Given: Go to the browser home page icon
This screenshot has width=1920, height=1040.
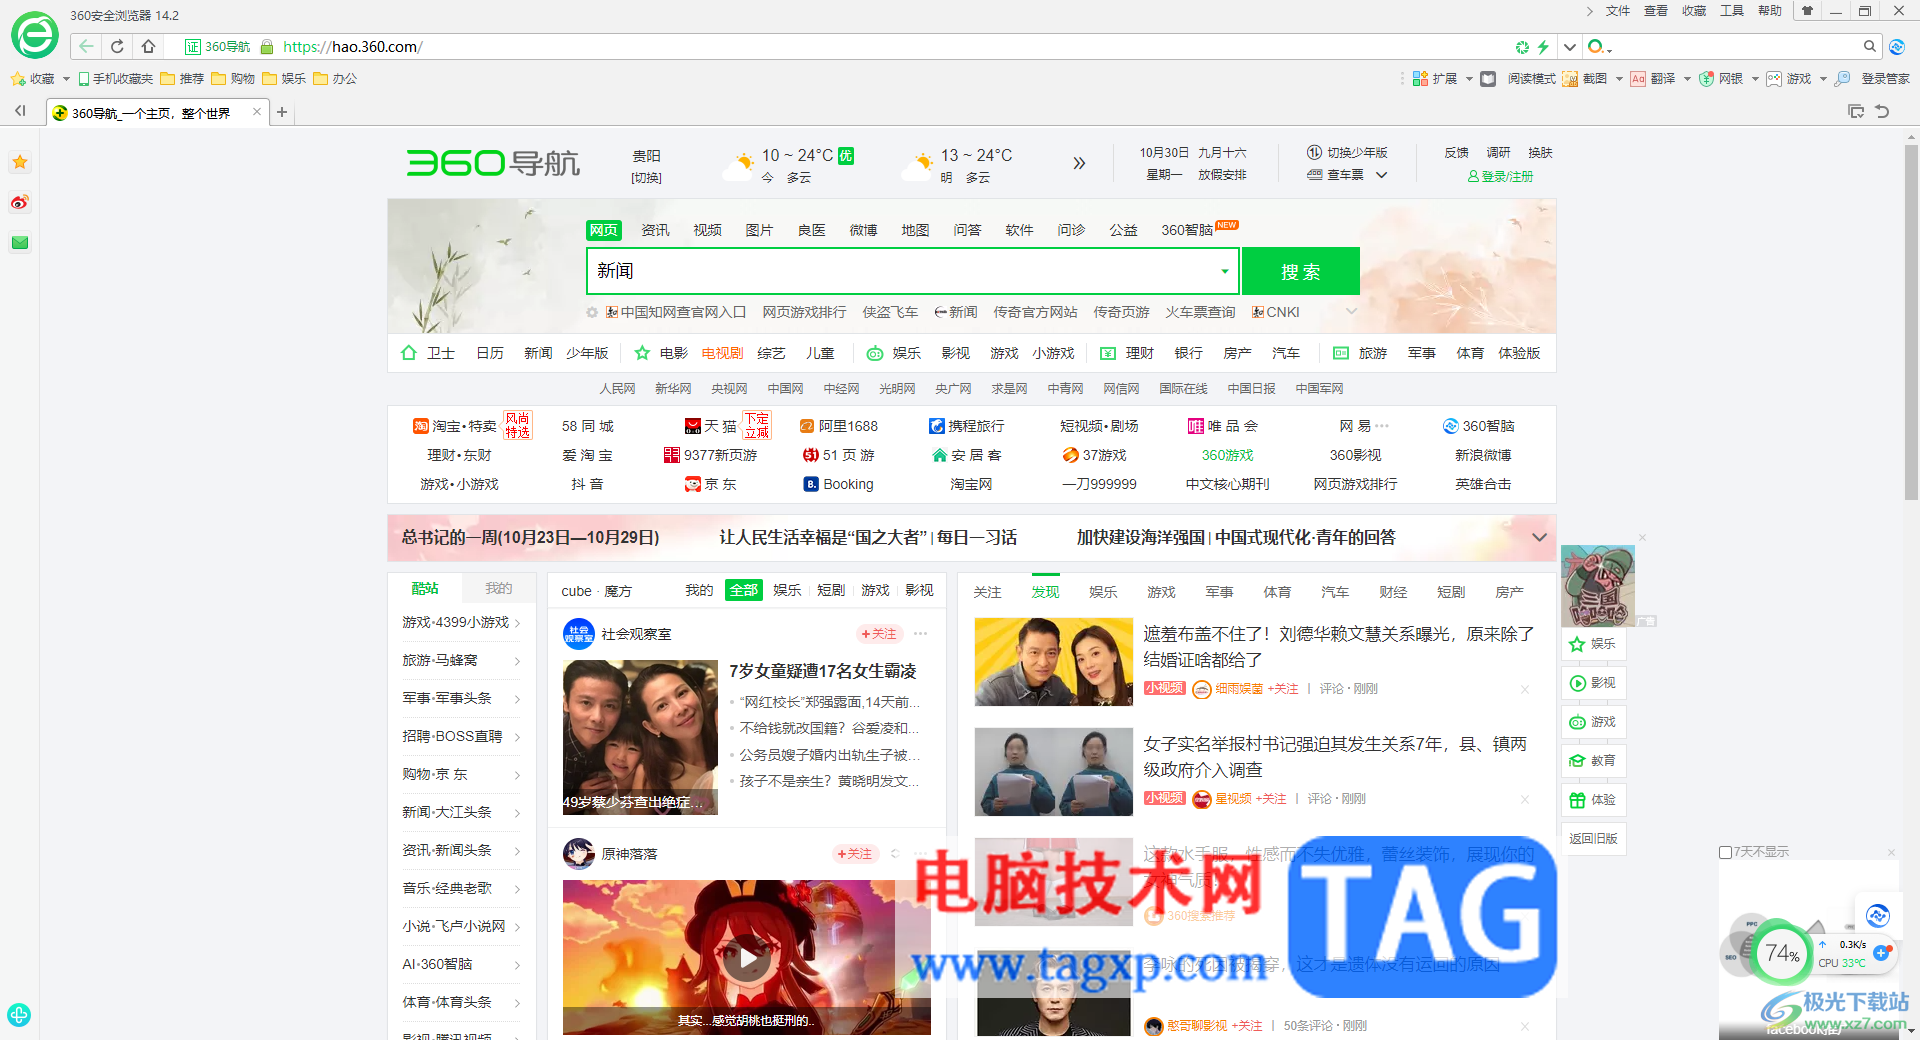Looking at the screenshot, I should click(x=148, y=46).
